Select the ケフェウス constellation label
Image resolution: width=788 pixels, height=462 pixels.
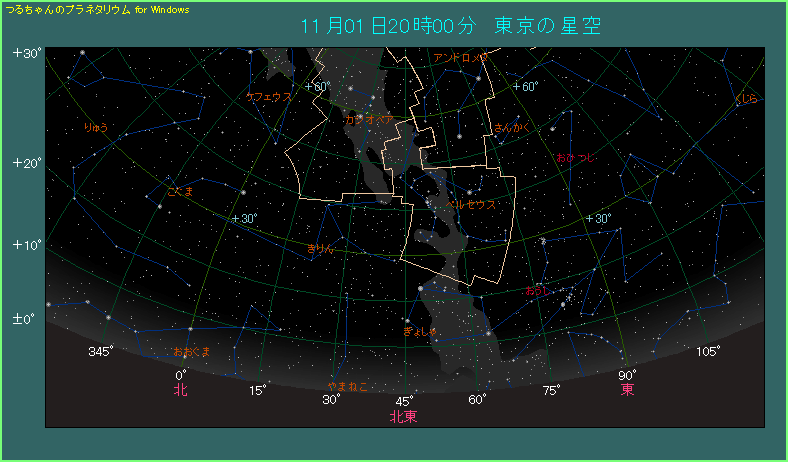click(269, 97)
